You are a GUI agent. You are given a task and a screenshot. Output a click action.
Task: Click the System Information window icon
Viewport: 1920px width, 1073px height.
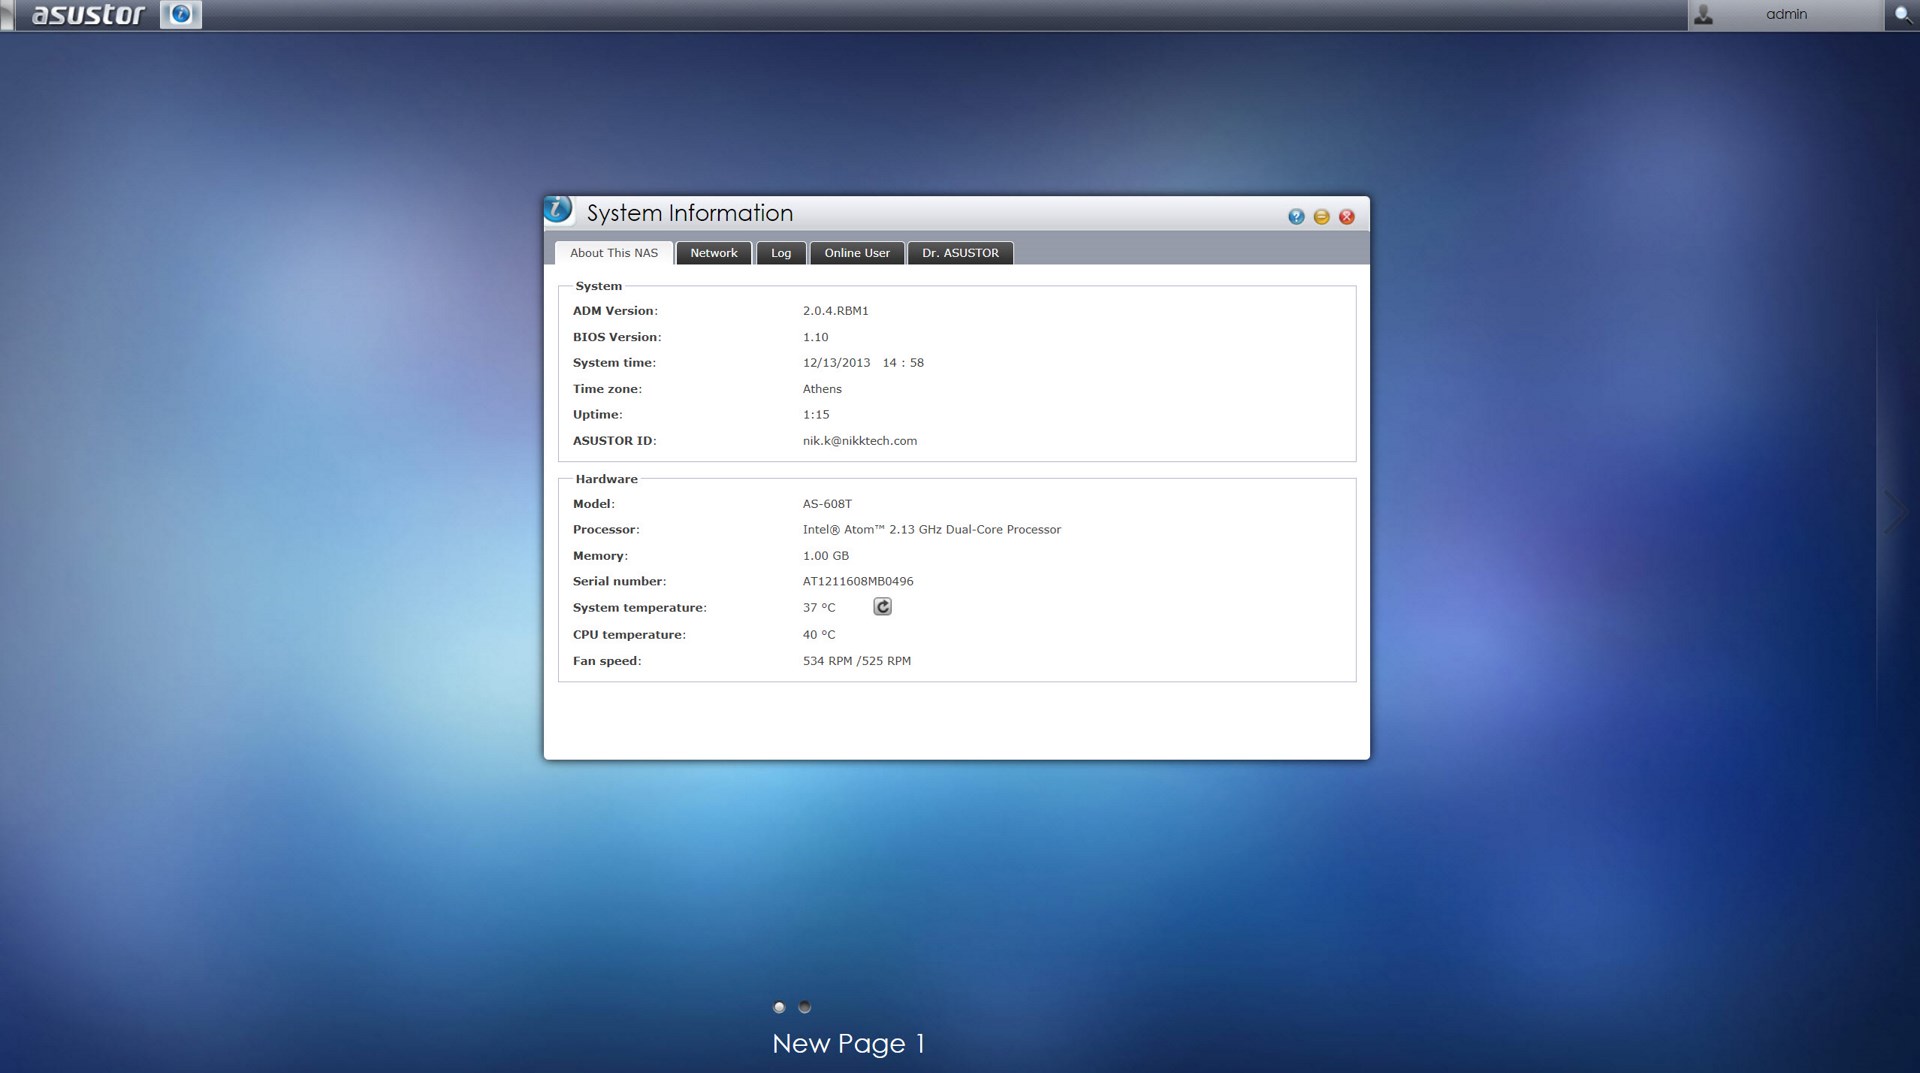558,210
